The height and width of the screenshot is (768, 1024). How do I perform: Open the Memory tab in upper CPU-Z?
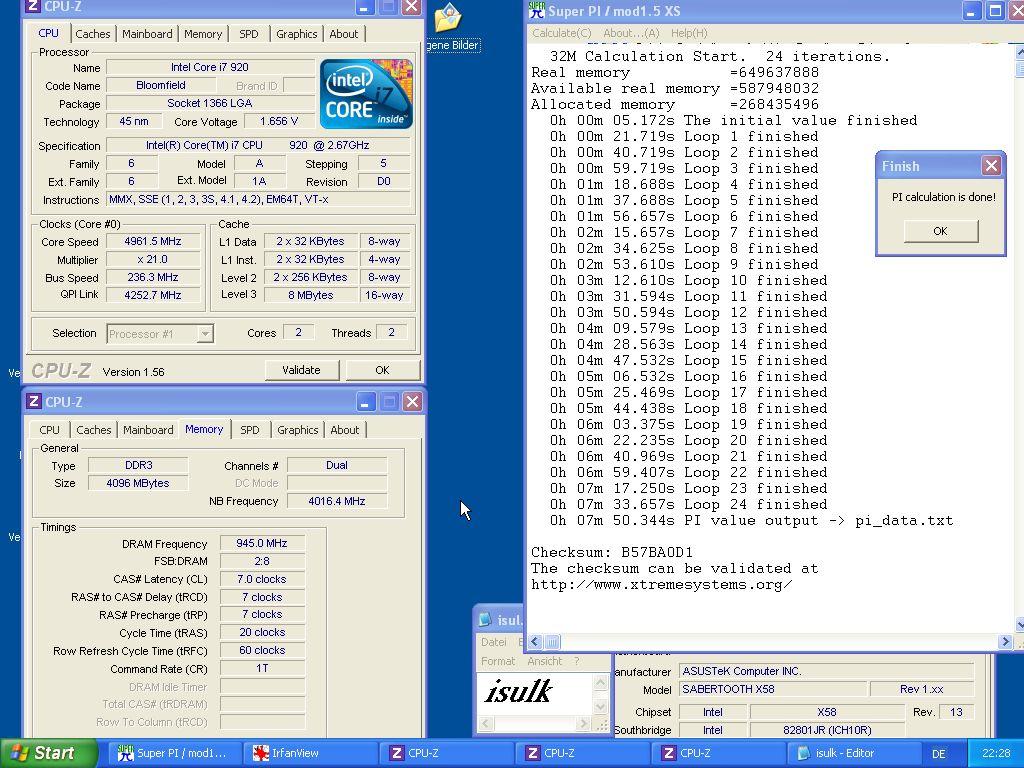(202, 34)
